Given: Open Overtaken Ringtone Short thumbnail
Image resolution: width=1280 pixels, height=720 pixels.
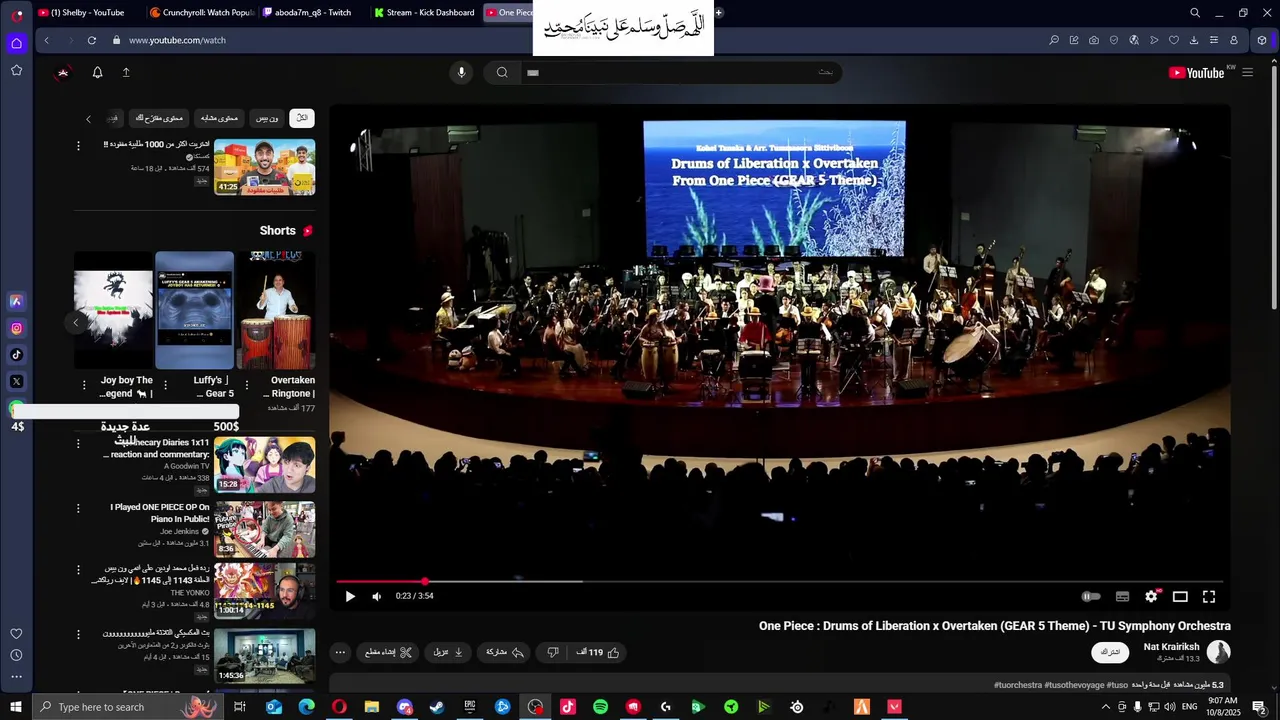Looking at the screenshot, I should (275, 310).
